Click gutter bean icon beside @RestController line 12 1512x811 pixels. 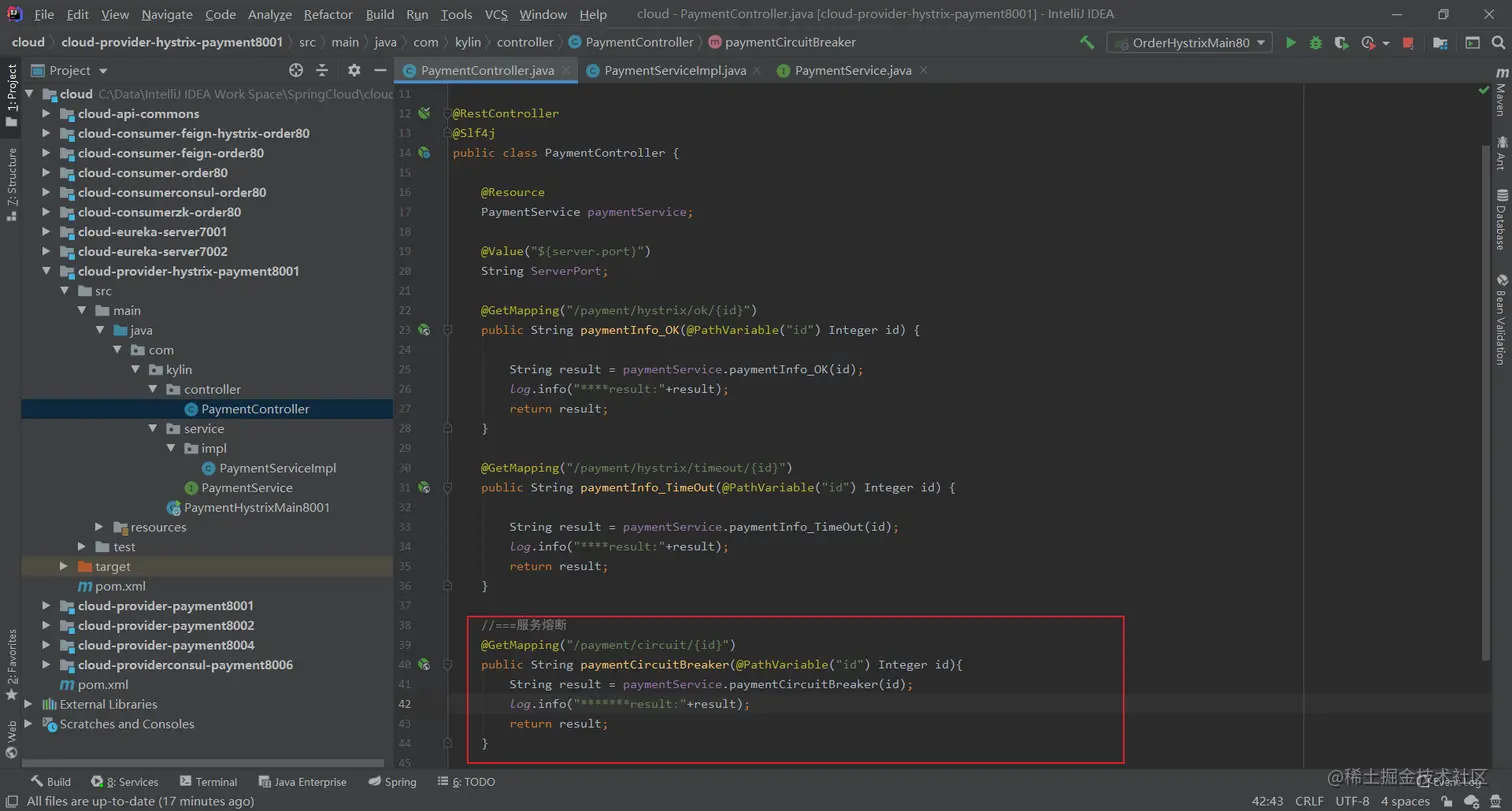click(424, 113)
